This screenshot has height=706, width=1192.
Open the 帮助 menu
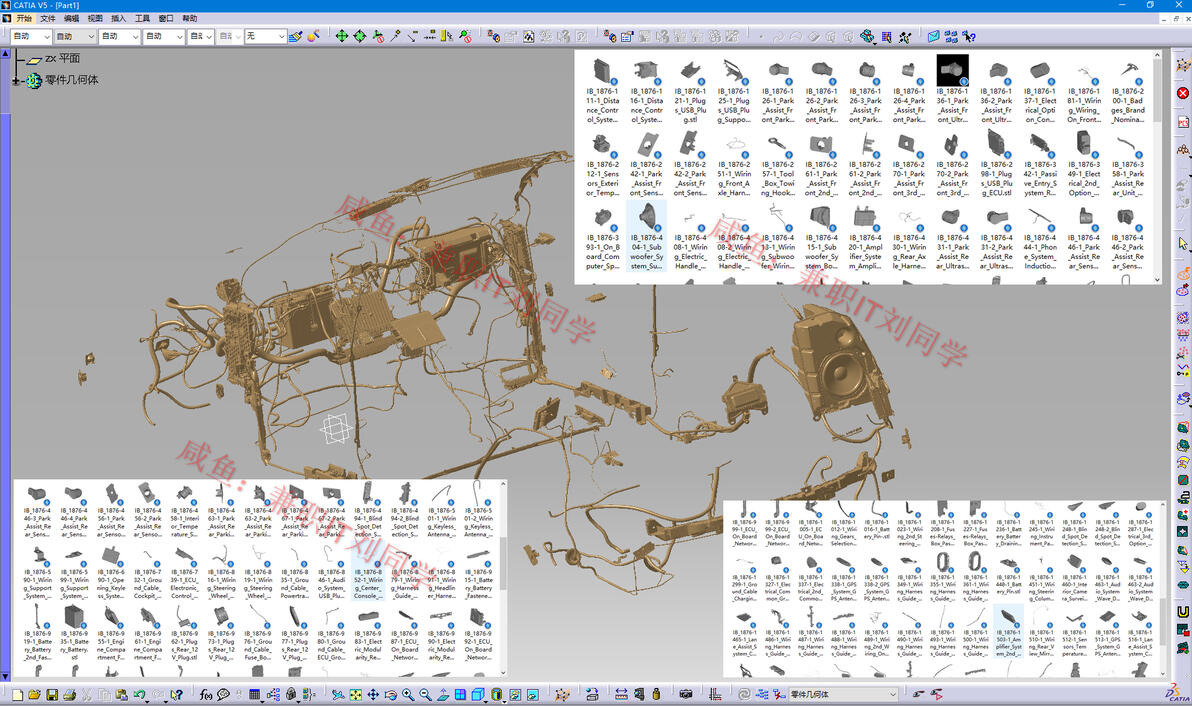coord(190,19)
